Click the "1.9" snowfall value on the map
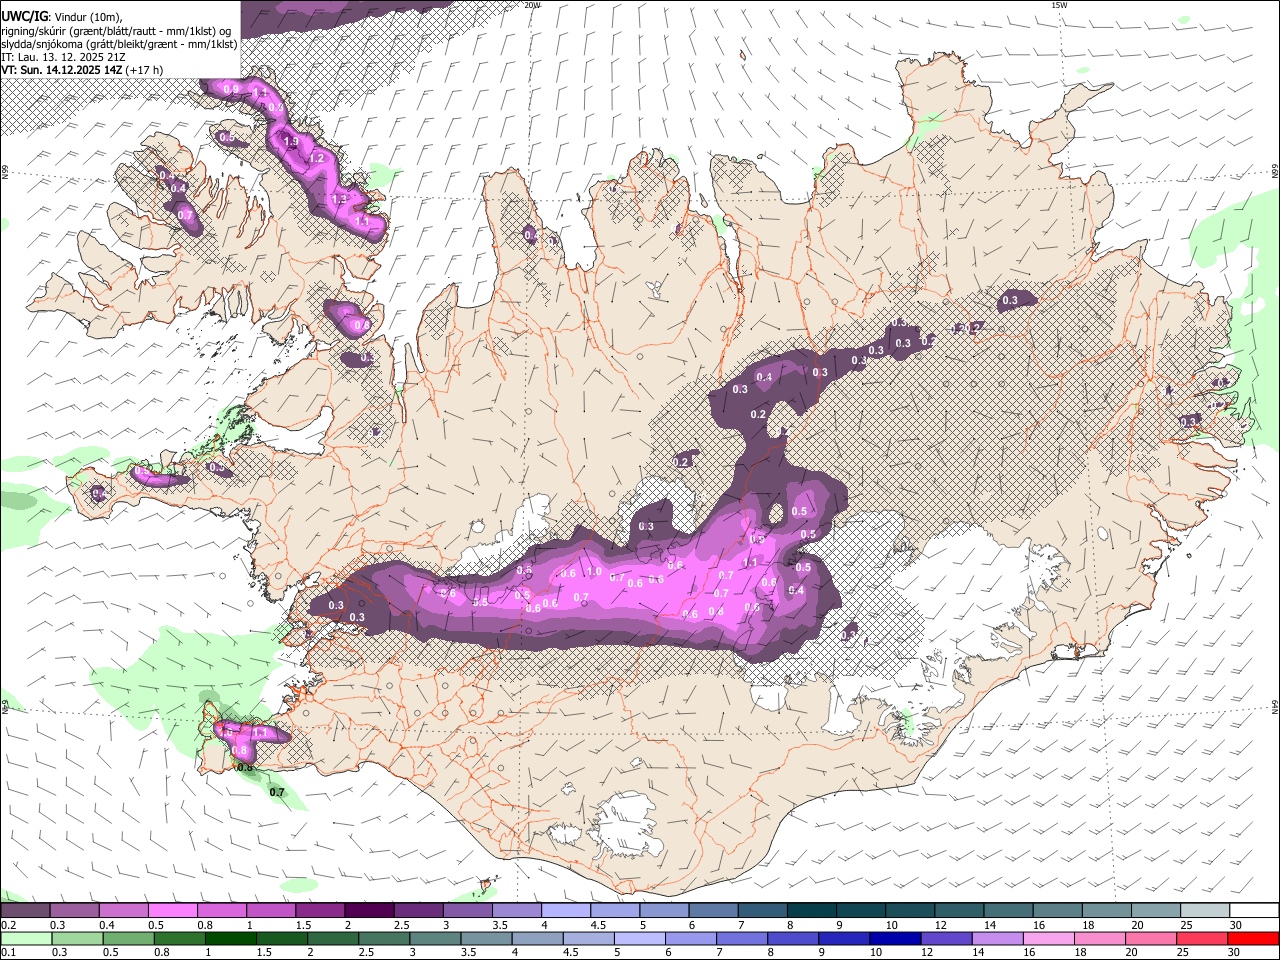 click(291, 142)
